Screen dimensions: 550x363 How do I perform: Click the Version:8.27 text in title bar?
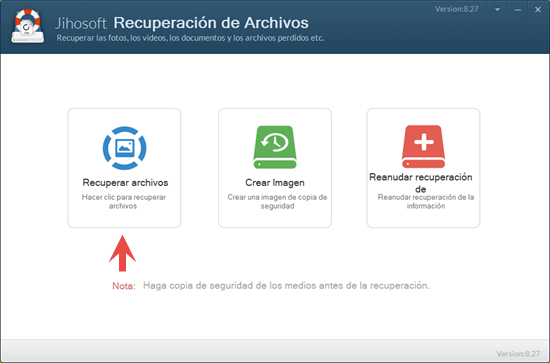click(x=456, y=9)
